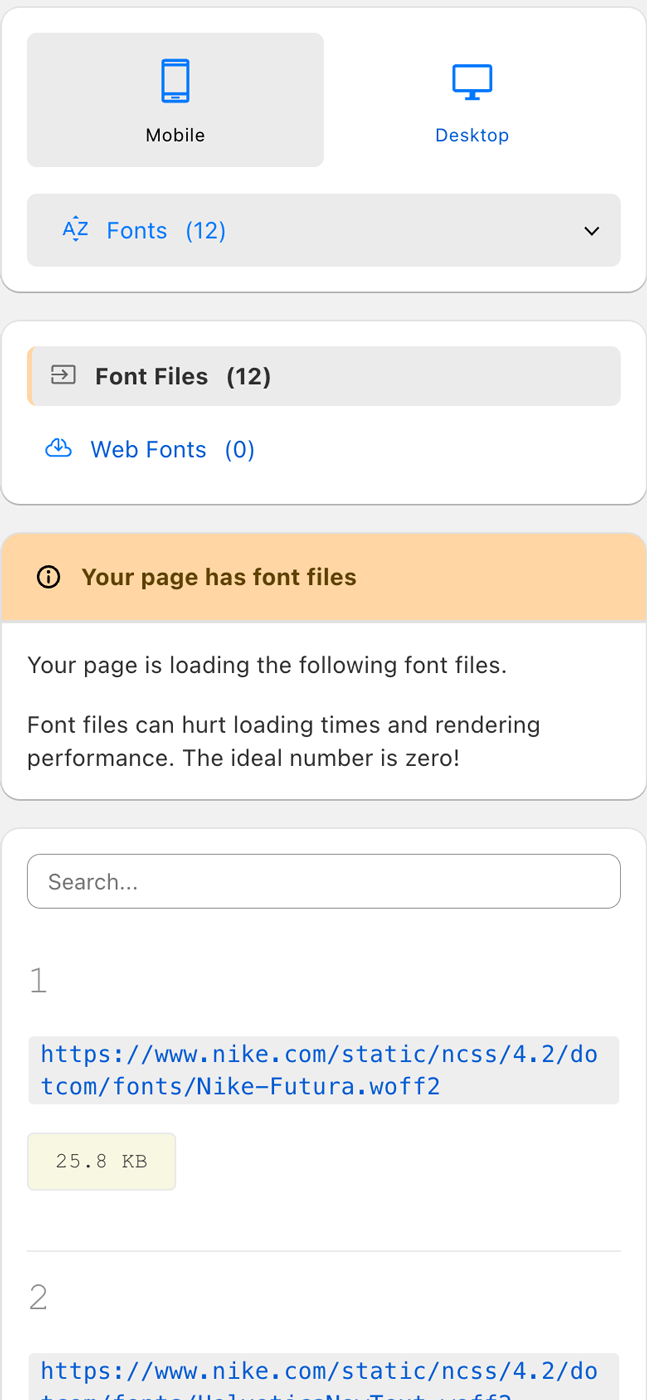Image resolution: width=647 pixels, height=1400 pixels.
Task: Switch to the Desktop view label
Action: pyautogui.click(x=472, y=135)
